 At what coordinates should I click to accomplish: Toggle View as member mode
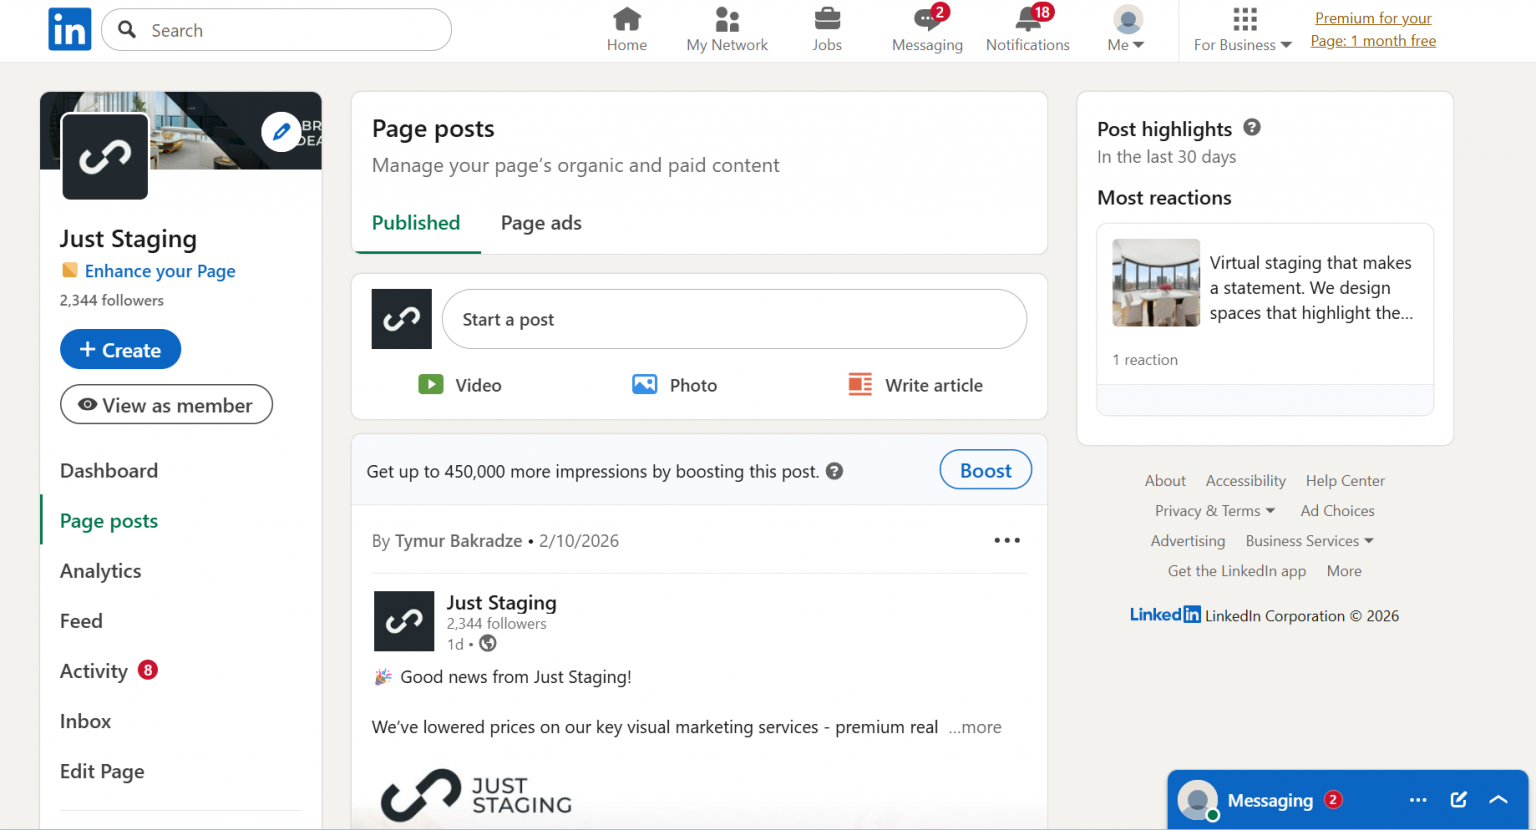point(166,405)
